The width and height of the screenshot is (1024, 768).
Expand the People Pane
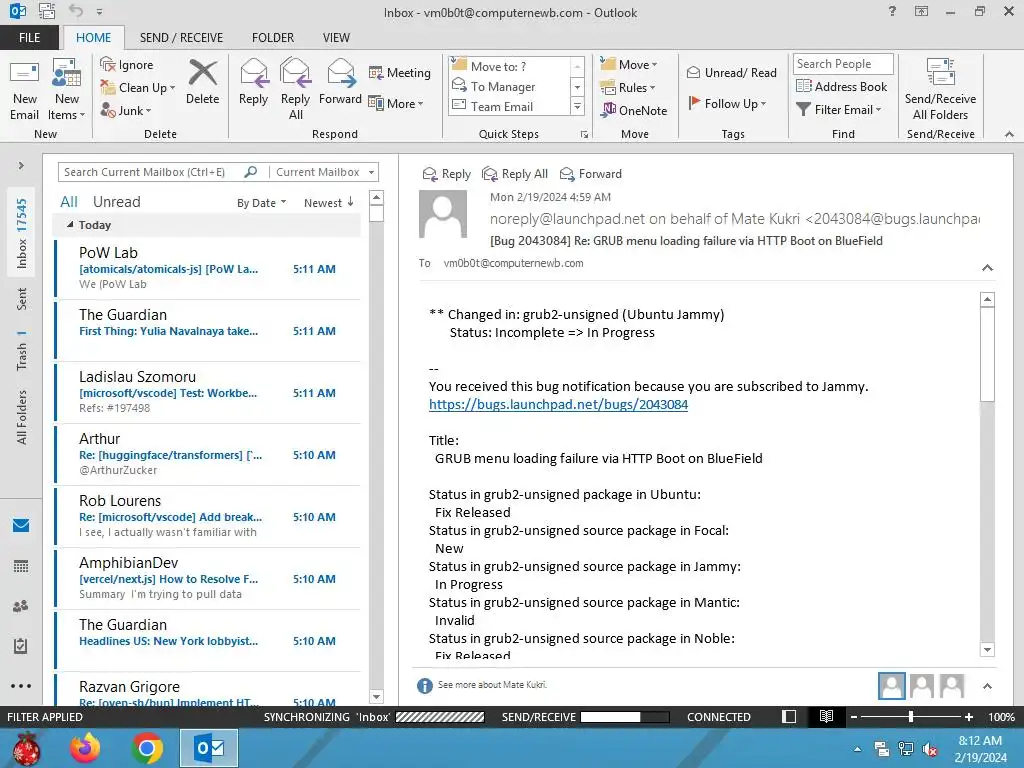click(x=987, y=686)
